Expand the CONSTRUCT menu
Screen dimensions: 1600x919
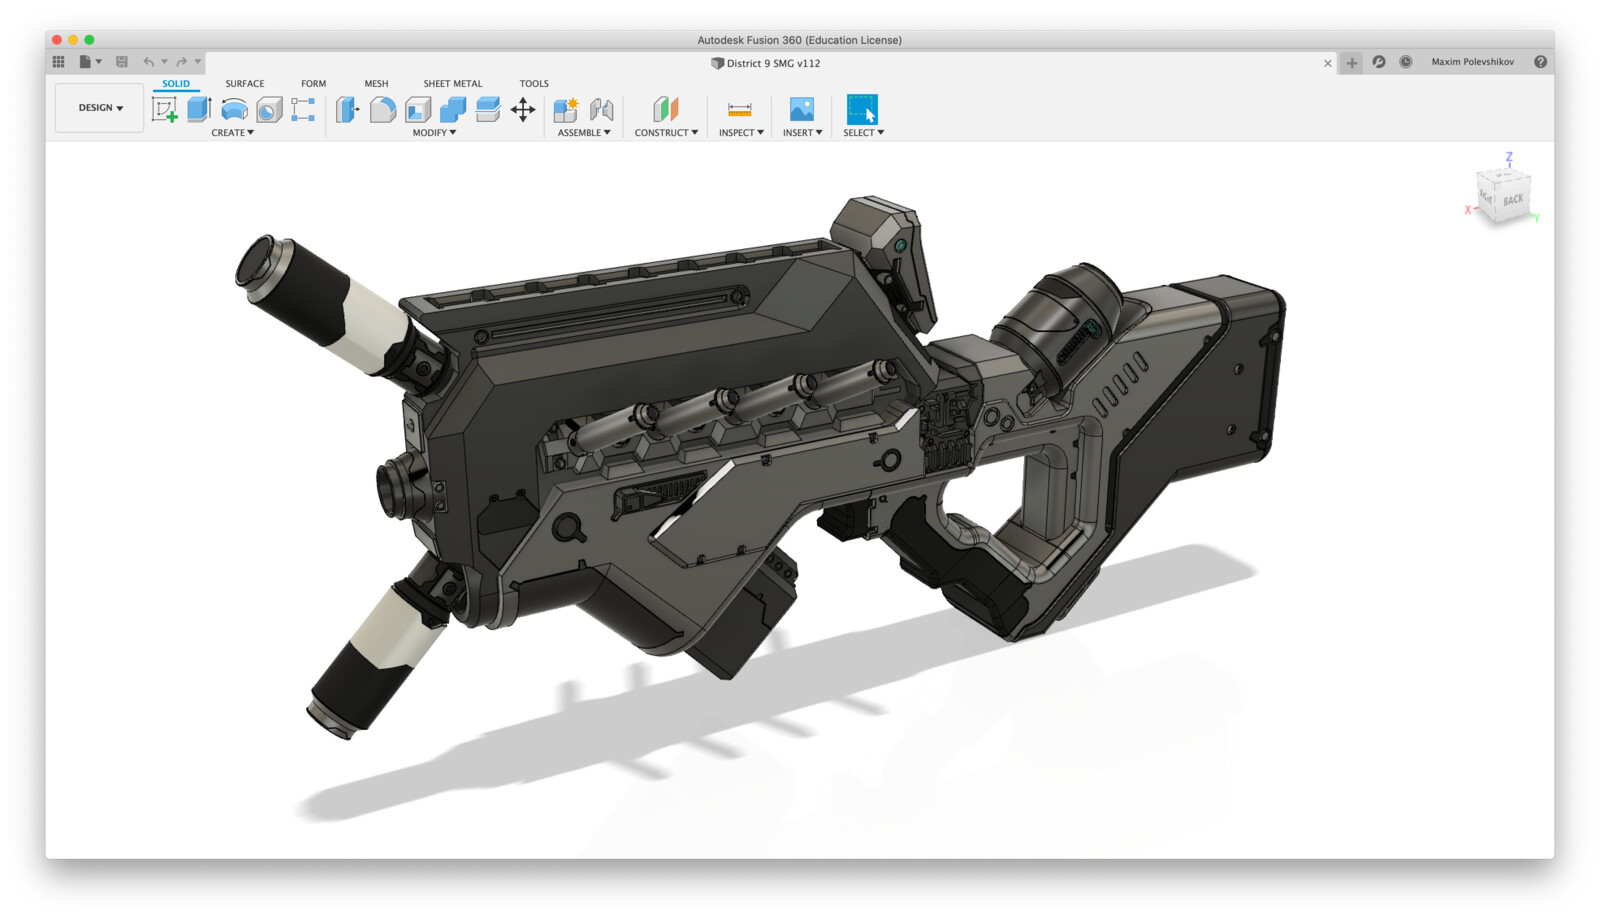(x=666, y=133)
